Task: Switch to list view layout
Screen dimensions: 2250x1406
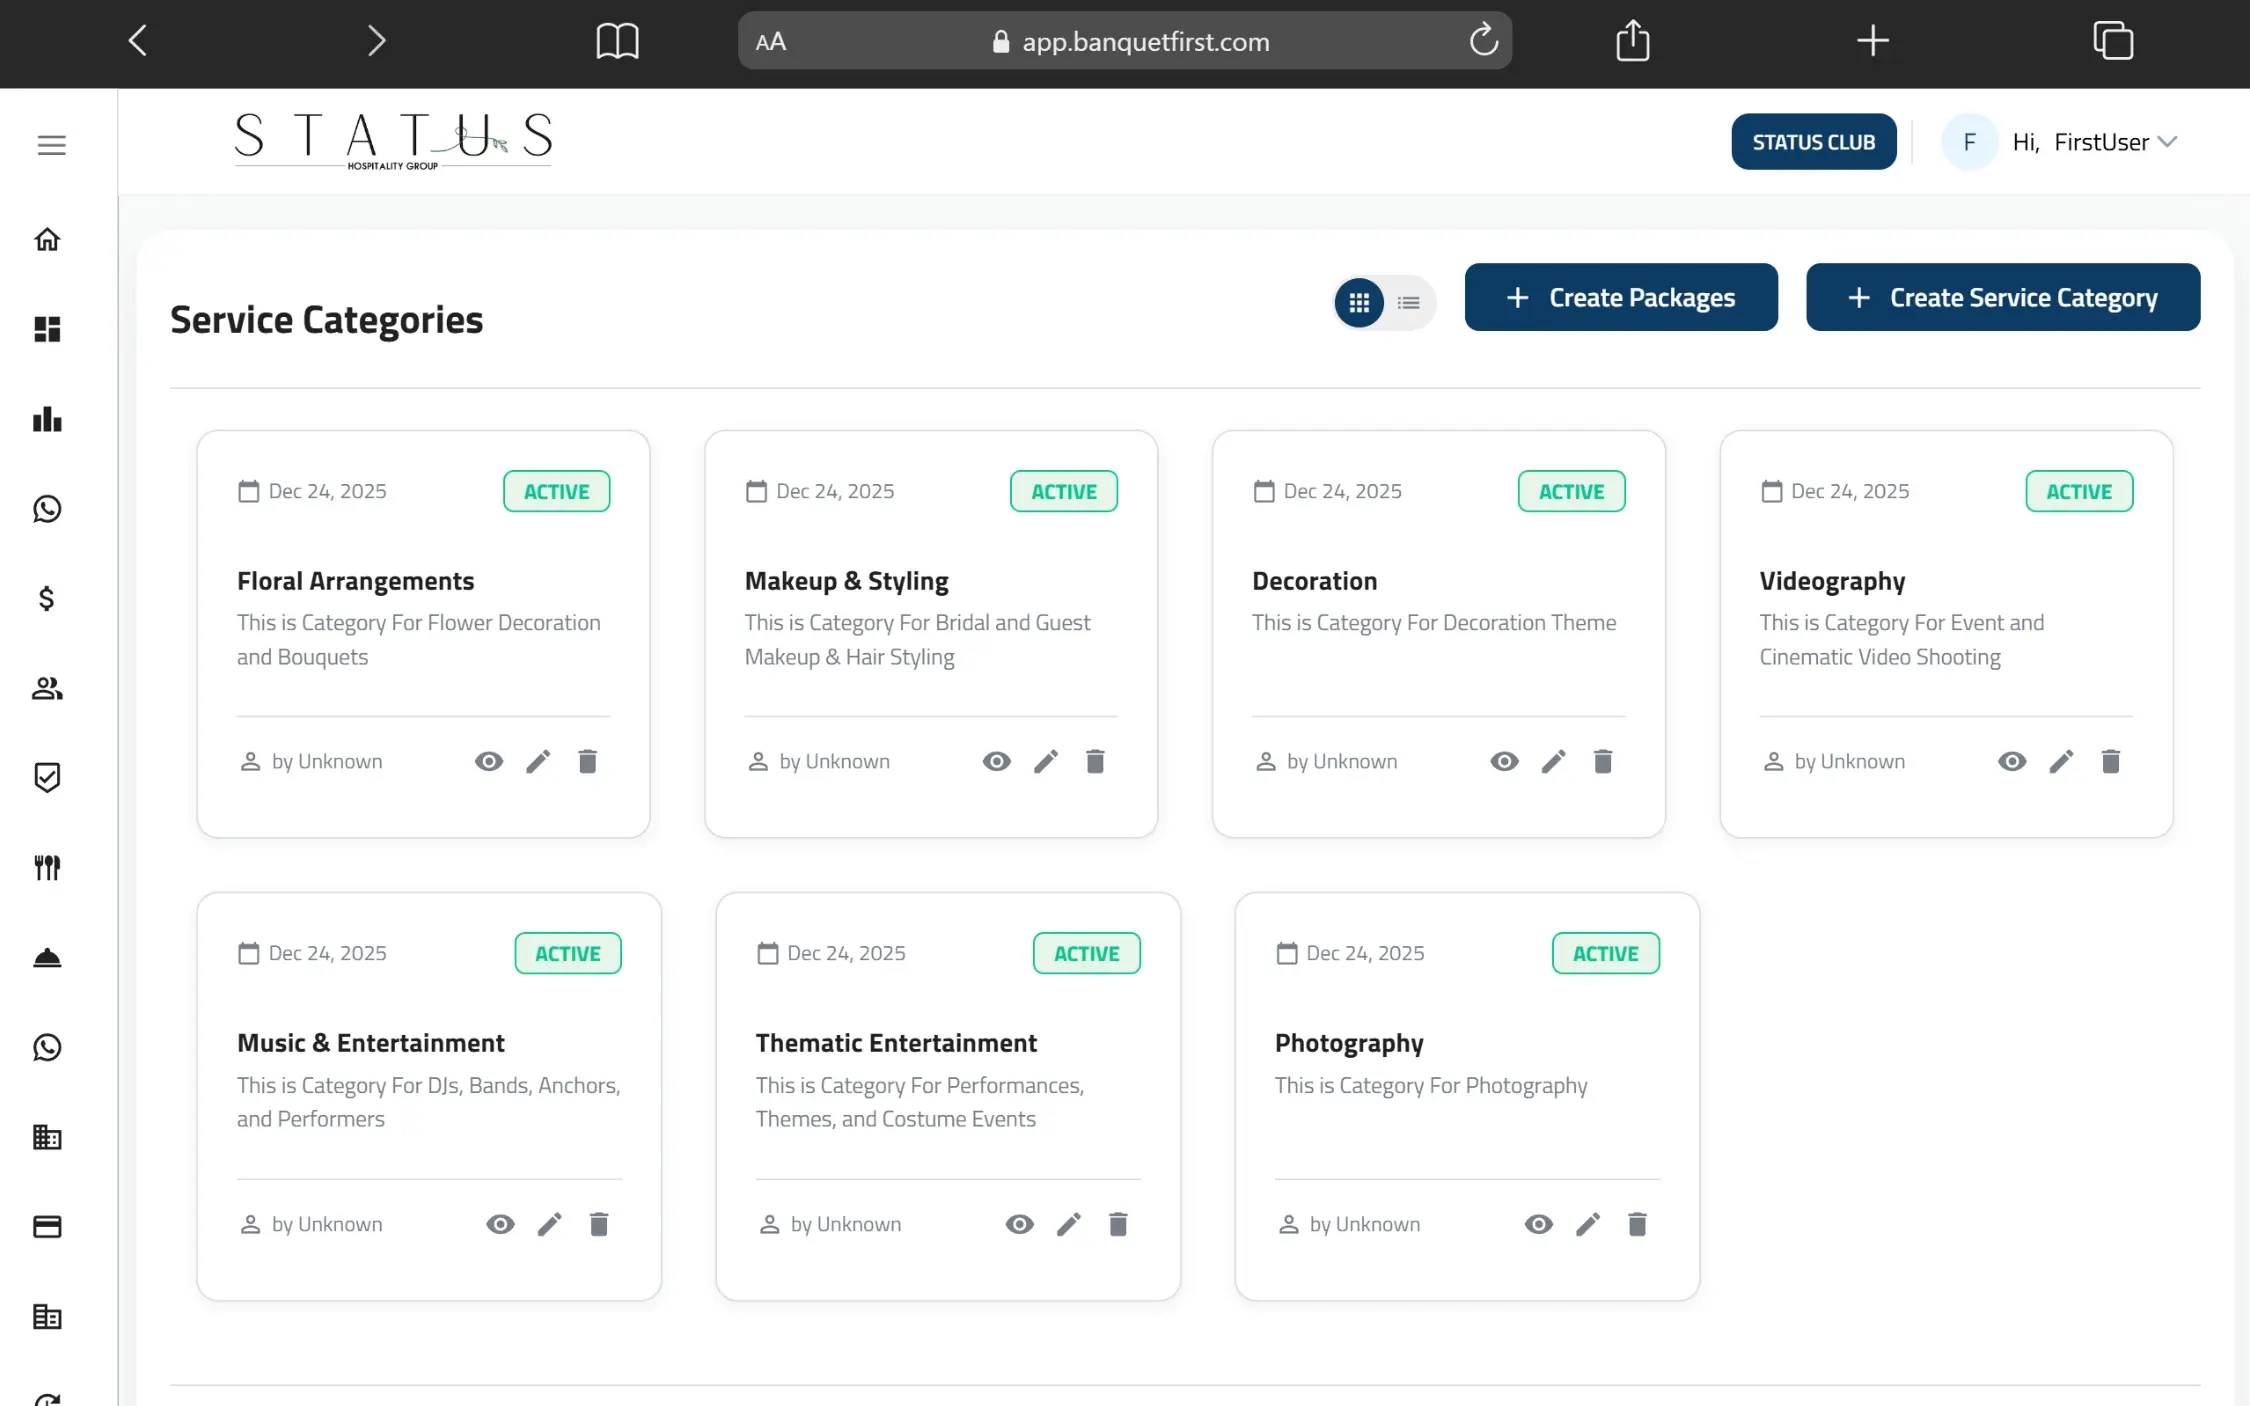Action: (1408, 302)
